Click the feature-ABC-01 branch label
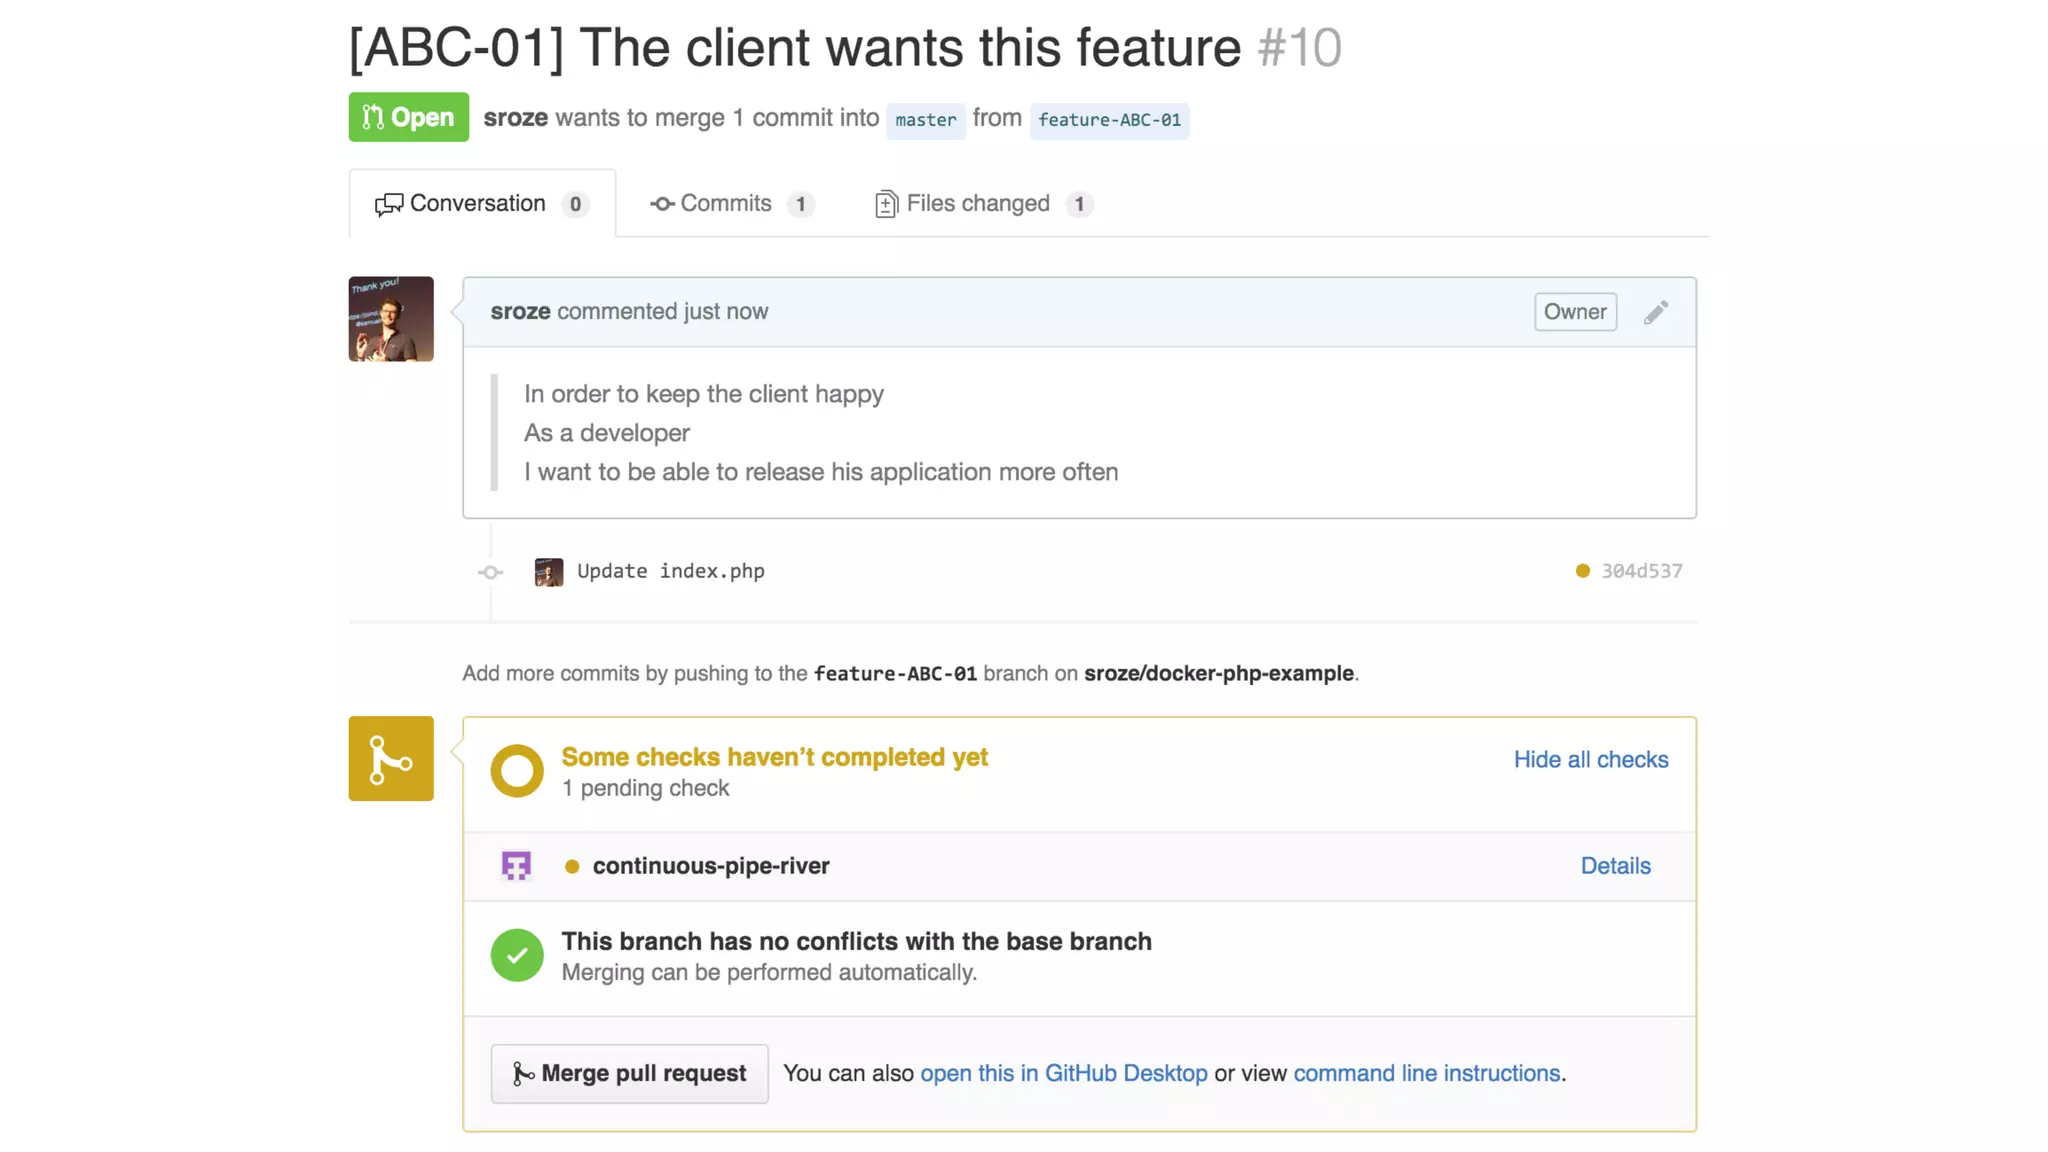 (1109, 120)
